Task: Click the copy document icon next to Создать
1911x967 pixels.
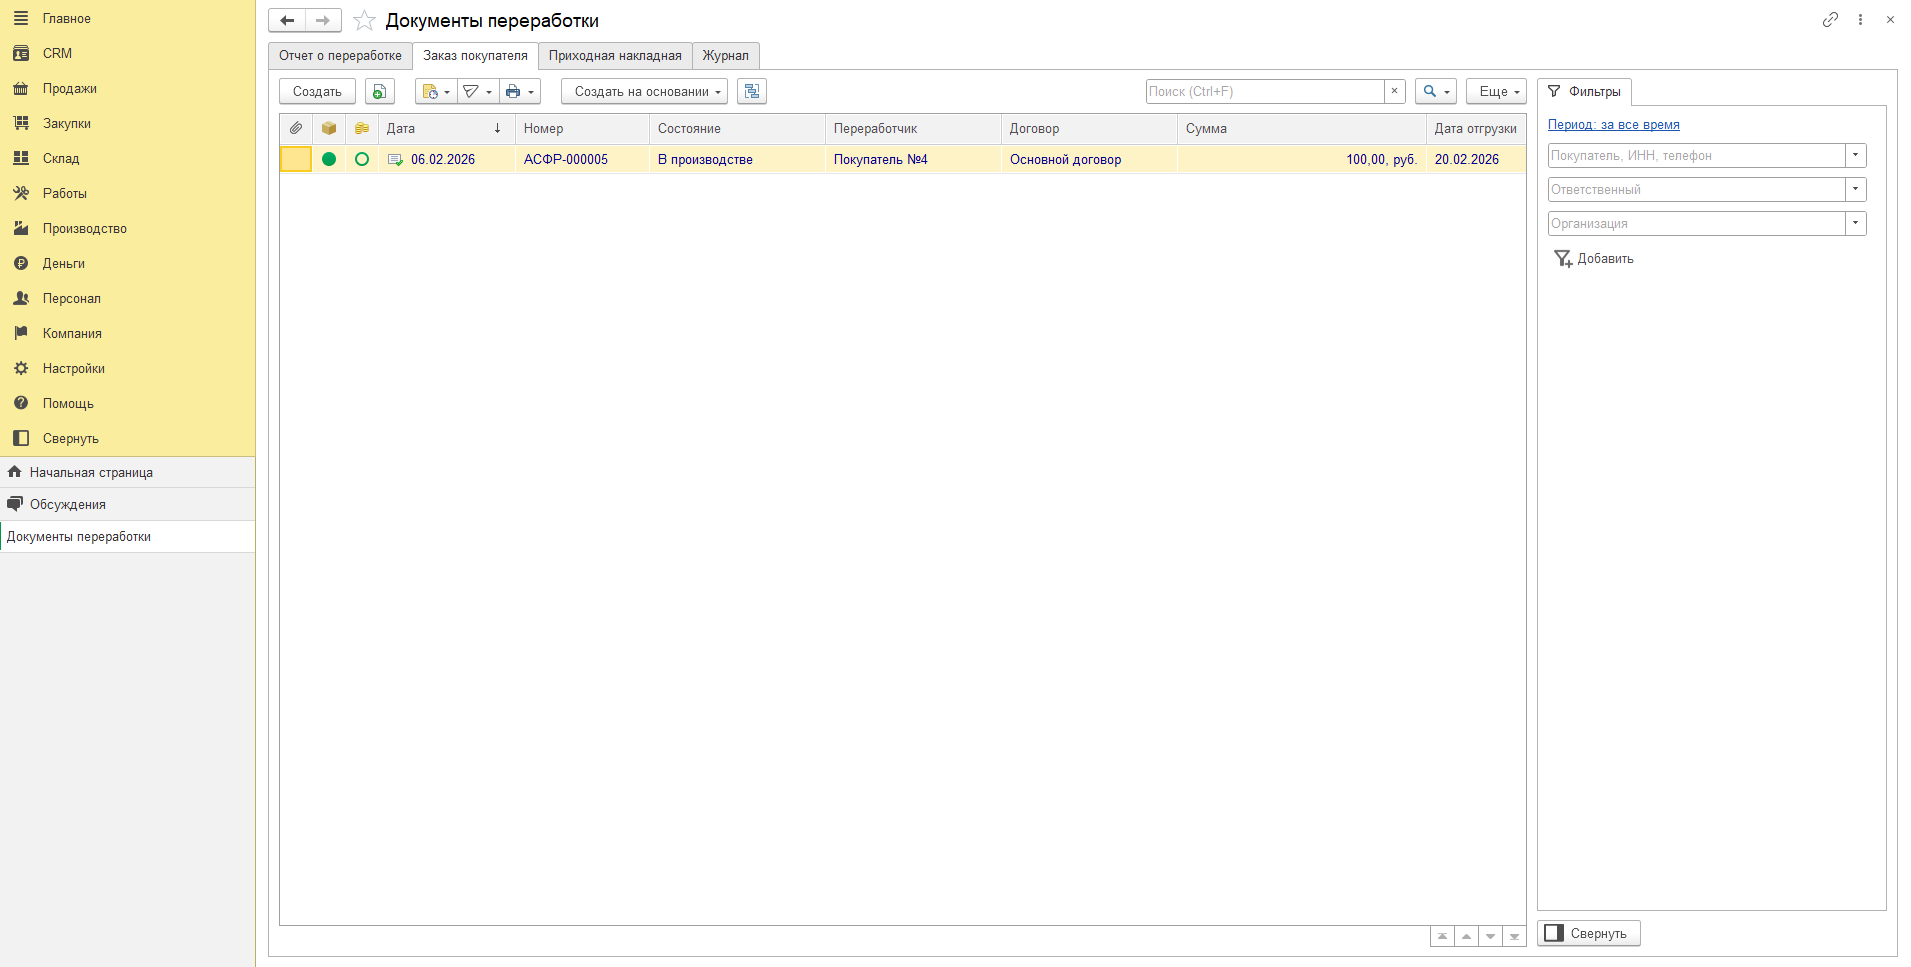Action: [379, 91]
